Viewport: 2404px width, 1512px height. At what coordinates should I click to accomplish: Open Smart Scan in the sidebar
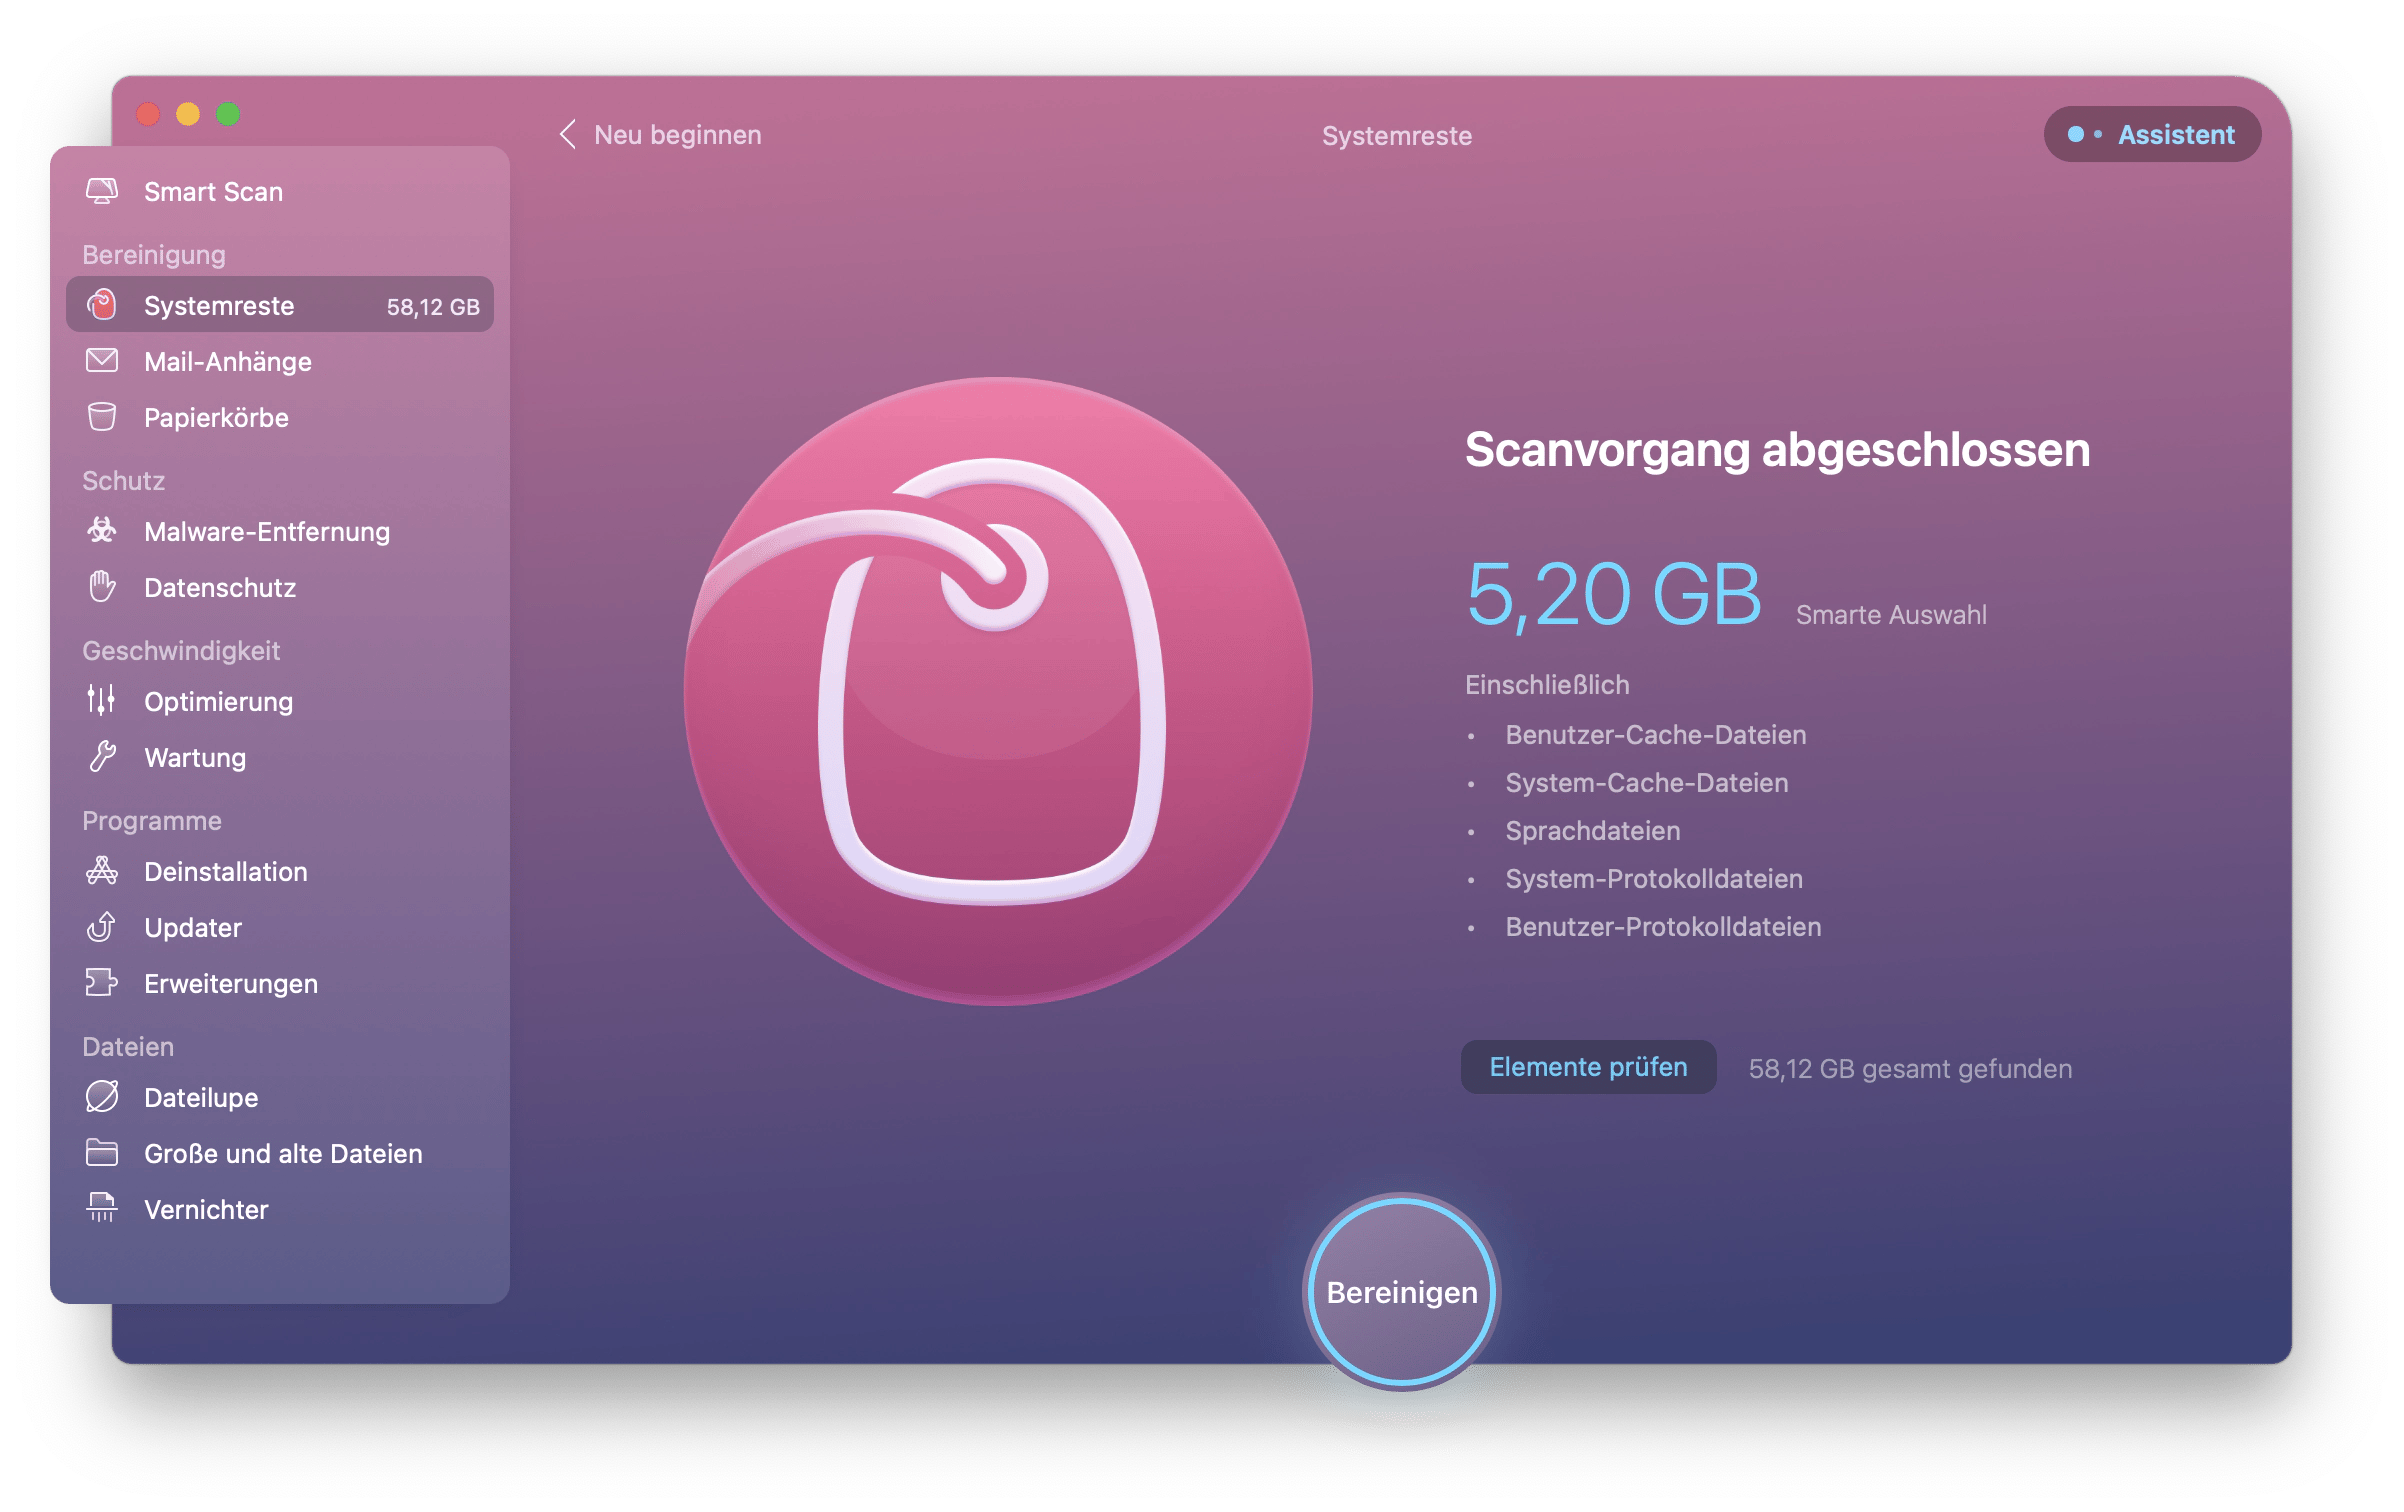tap(280, 191)
